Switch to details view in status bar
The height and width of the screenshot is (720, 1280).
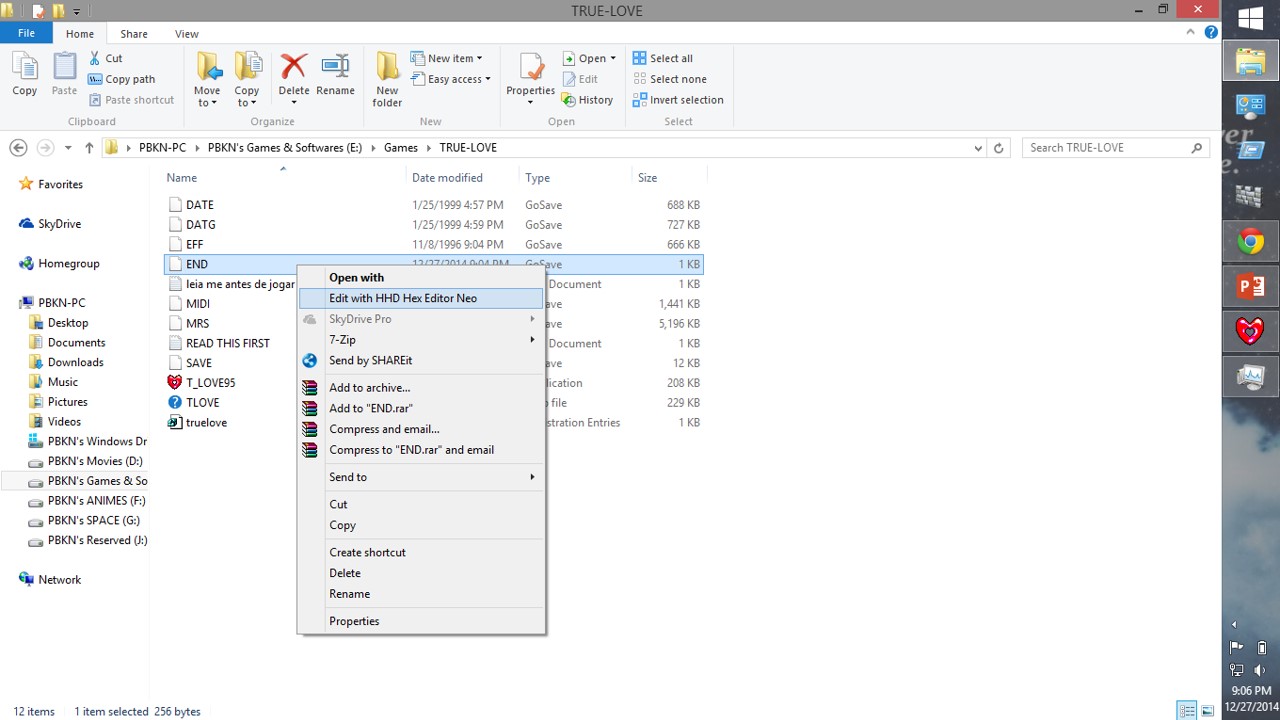pyautogui.click(x=1187, y=711)
